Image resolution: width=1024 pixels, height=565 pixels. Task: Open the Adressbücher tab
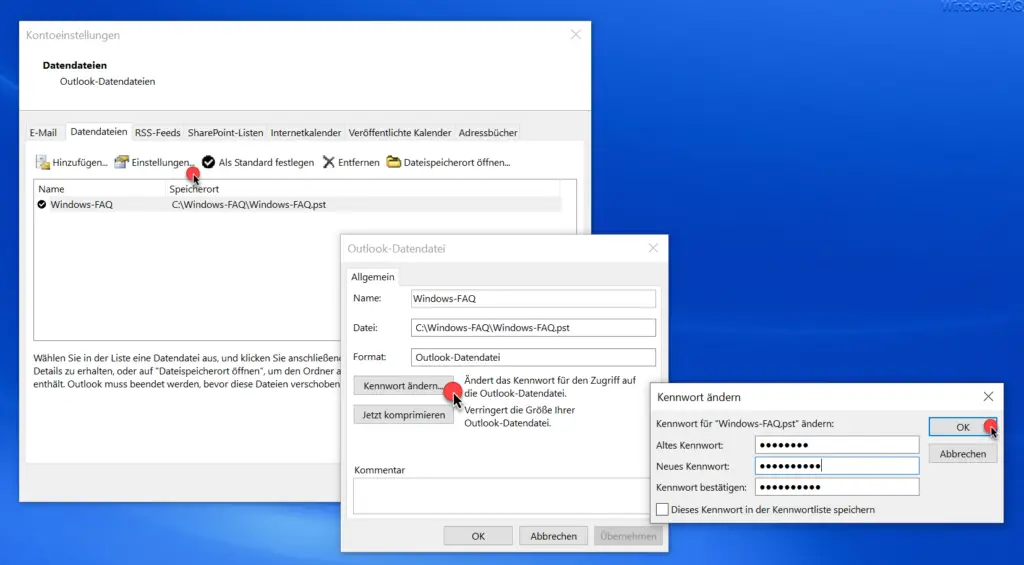(488, 133)
